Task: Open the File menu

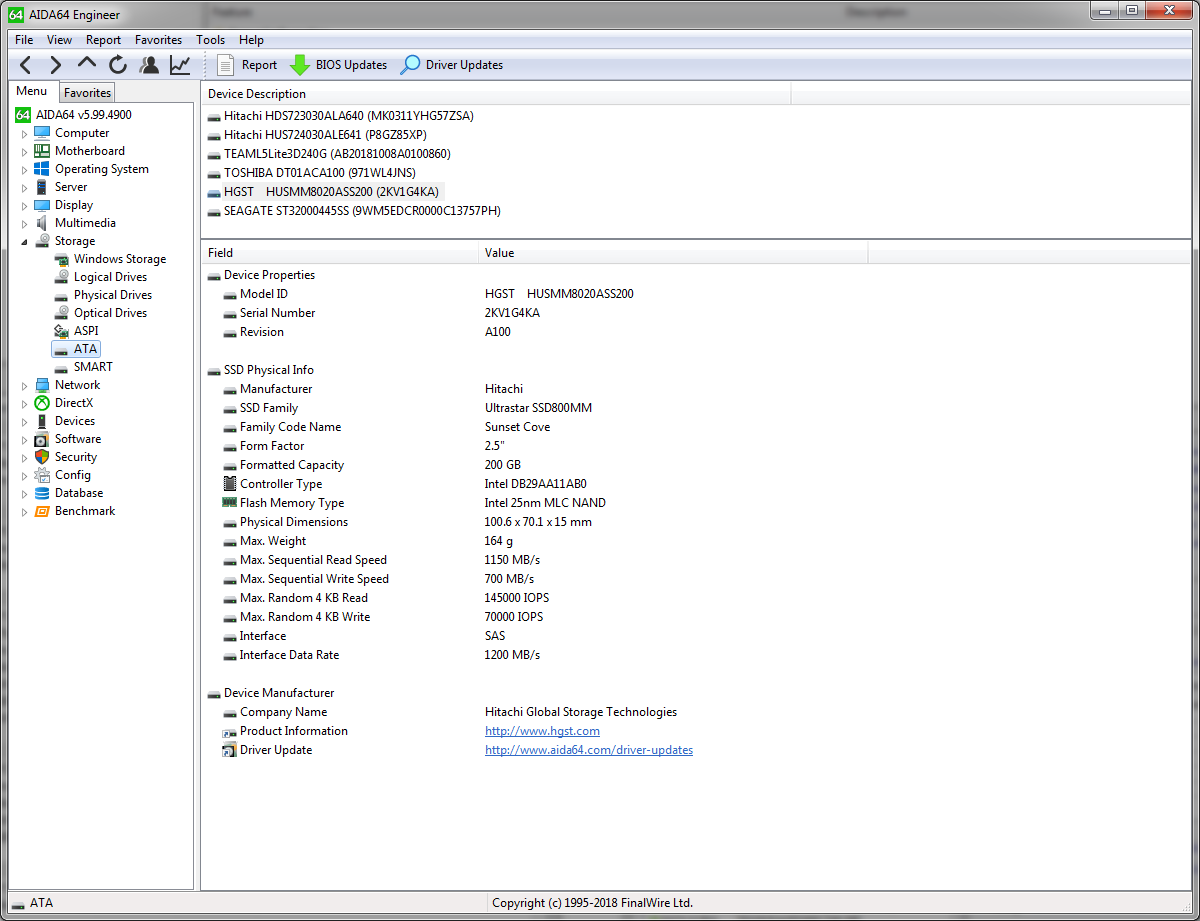Action: point(24,40)
